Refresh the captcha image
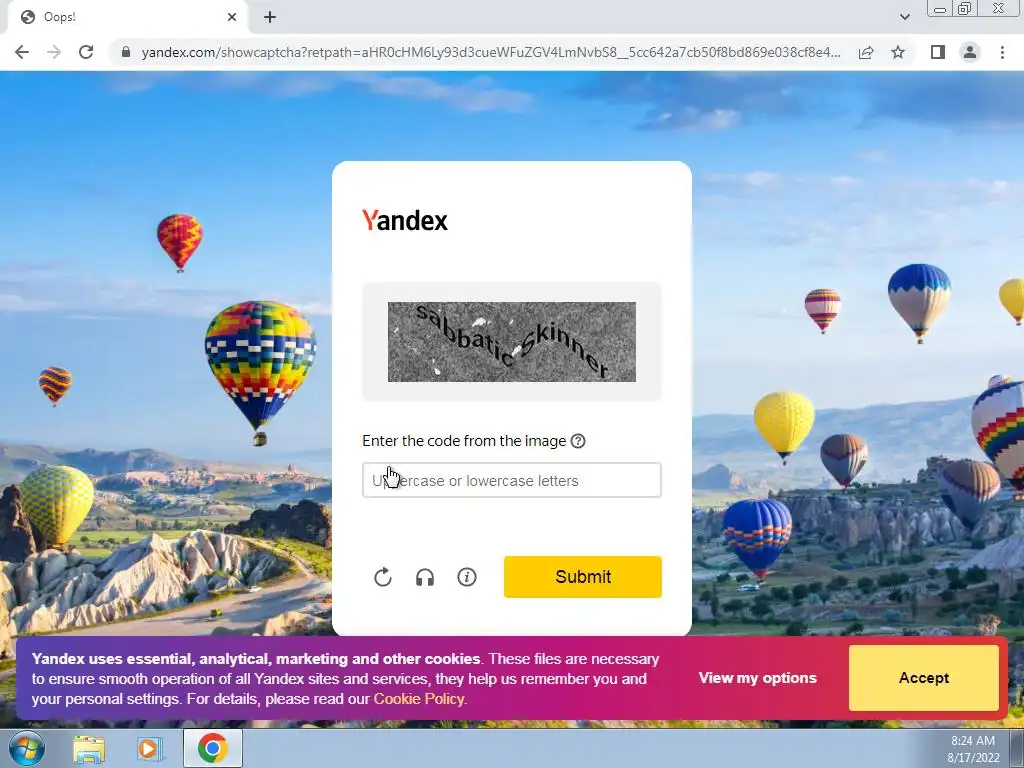Image resolution: width=1024 pixels, height=768 pixels. [383, 577]
